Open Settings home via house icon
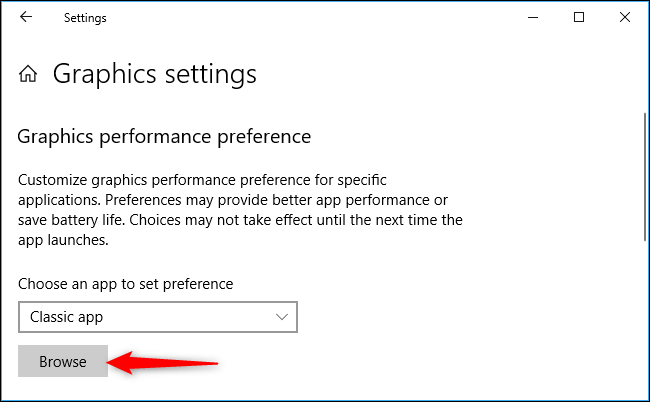Screen dimensions: 650x402 point(28,74)
